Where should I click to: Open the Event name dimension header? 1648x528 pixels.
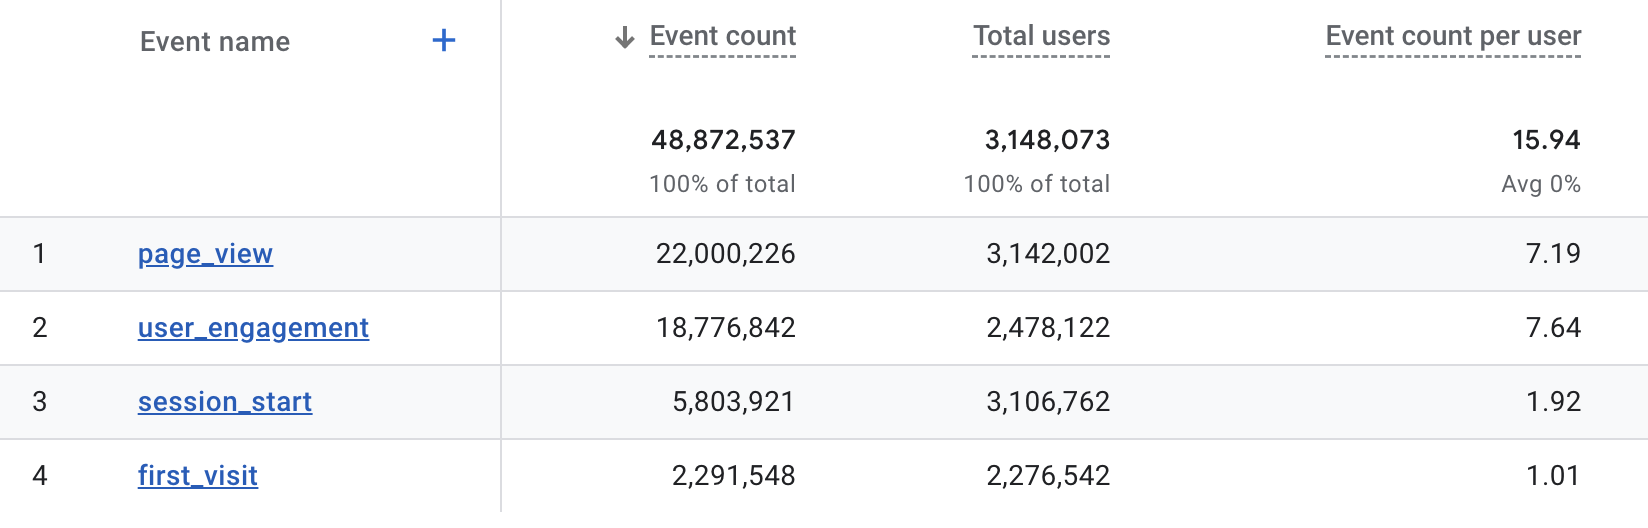point(215,42)
